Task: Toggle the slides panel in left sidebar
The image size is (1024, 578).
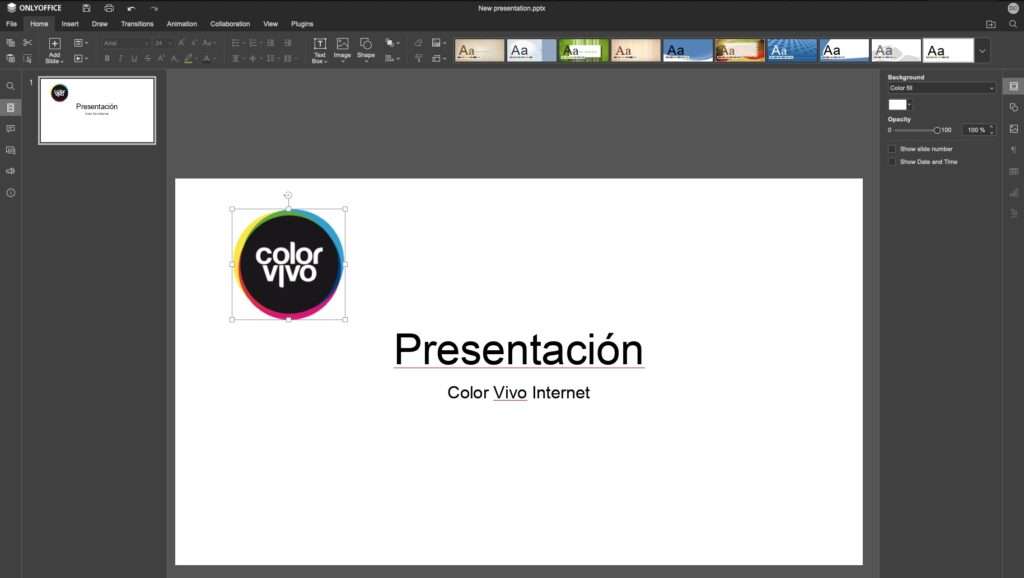Action: [x=10, y=108]
